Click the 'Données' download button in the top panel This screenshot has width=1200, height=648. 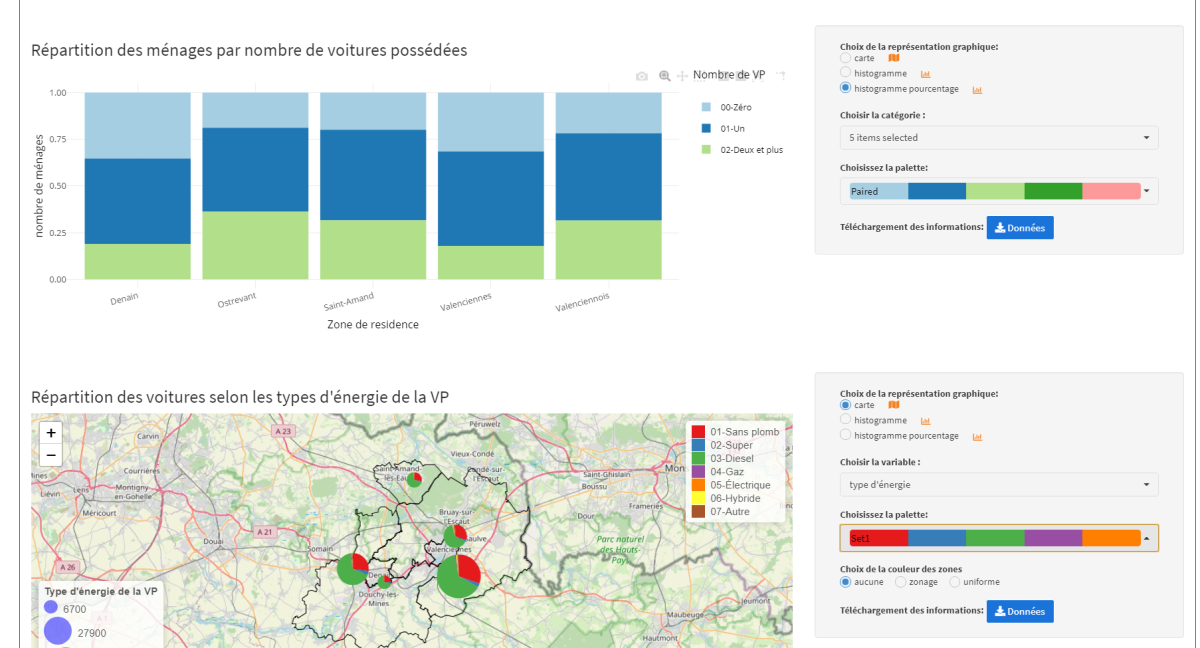(1019, 228)
